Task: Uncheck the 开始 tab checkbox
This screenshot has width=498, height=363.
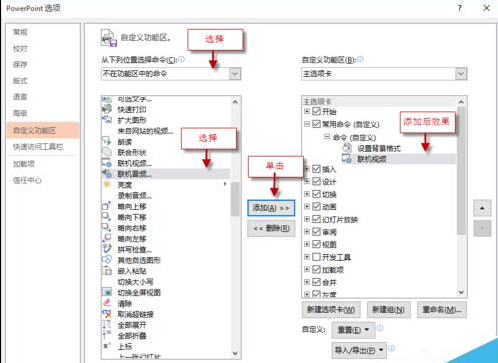Action: pyautogui.click(x=316, y=111)
